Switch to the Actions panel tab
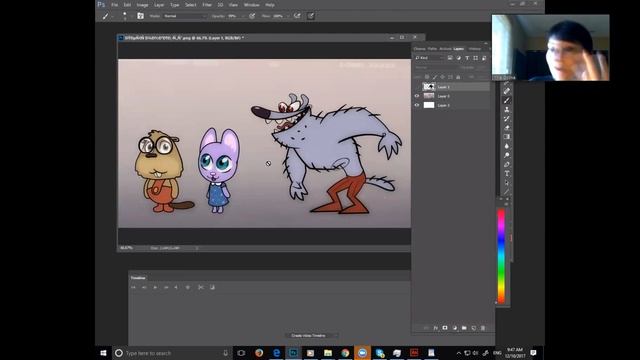The image size is (640, 360). (445, 49)
